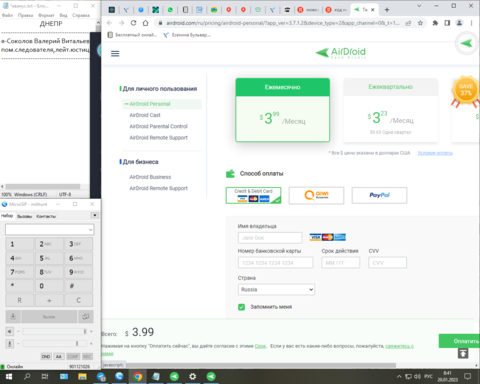Open the MicroSIP menu arrow beside tabs
The width and height of the screenshot is (480, 384).
(95, 215)
